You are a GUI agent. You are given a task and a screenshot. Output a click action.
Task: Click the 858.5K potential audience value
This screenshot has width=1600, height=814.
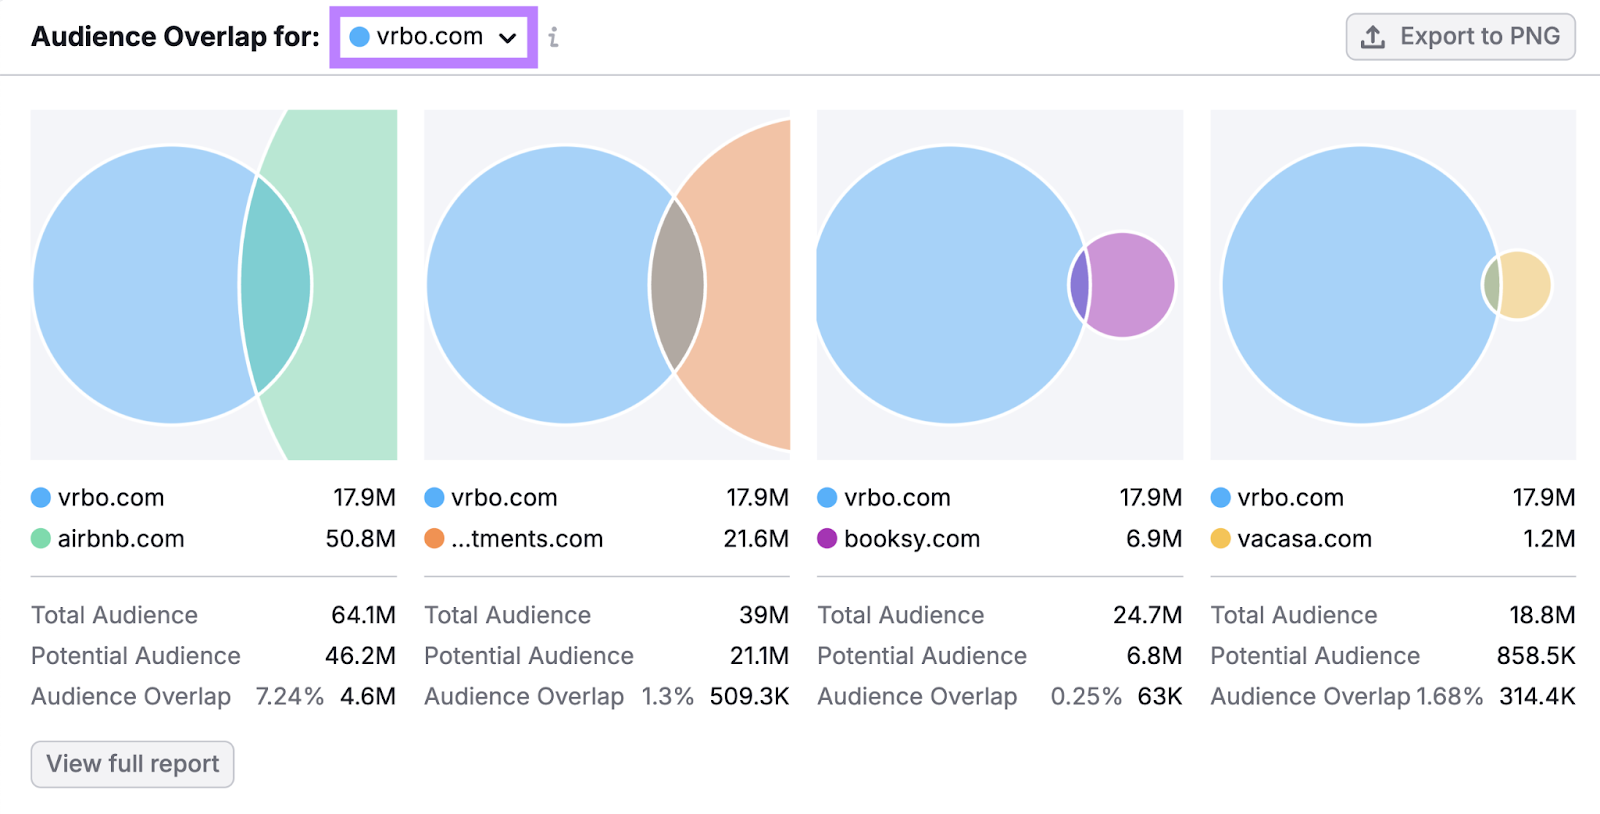(1536, 656)
